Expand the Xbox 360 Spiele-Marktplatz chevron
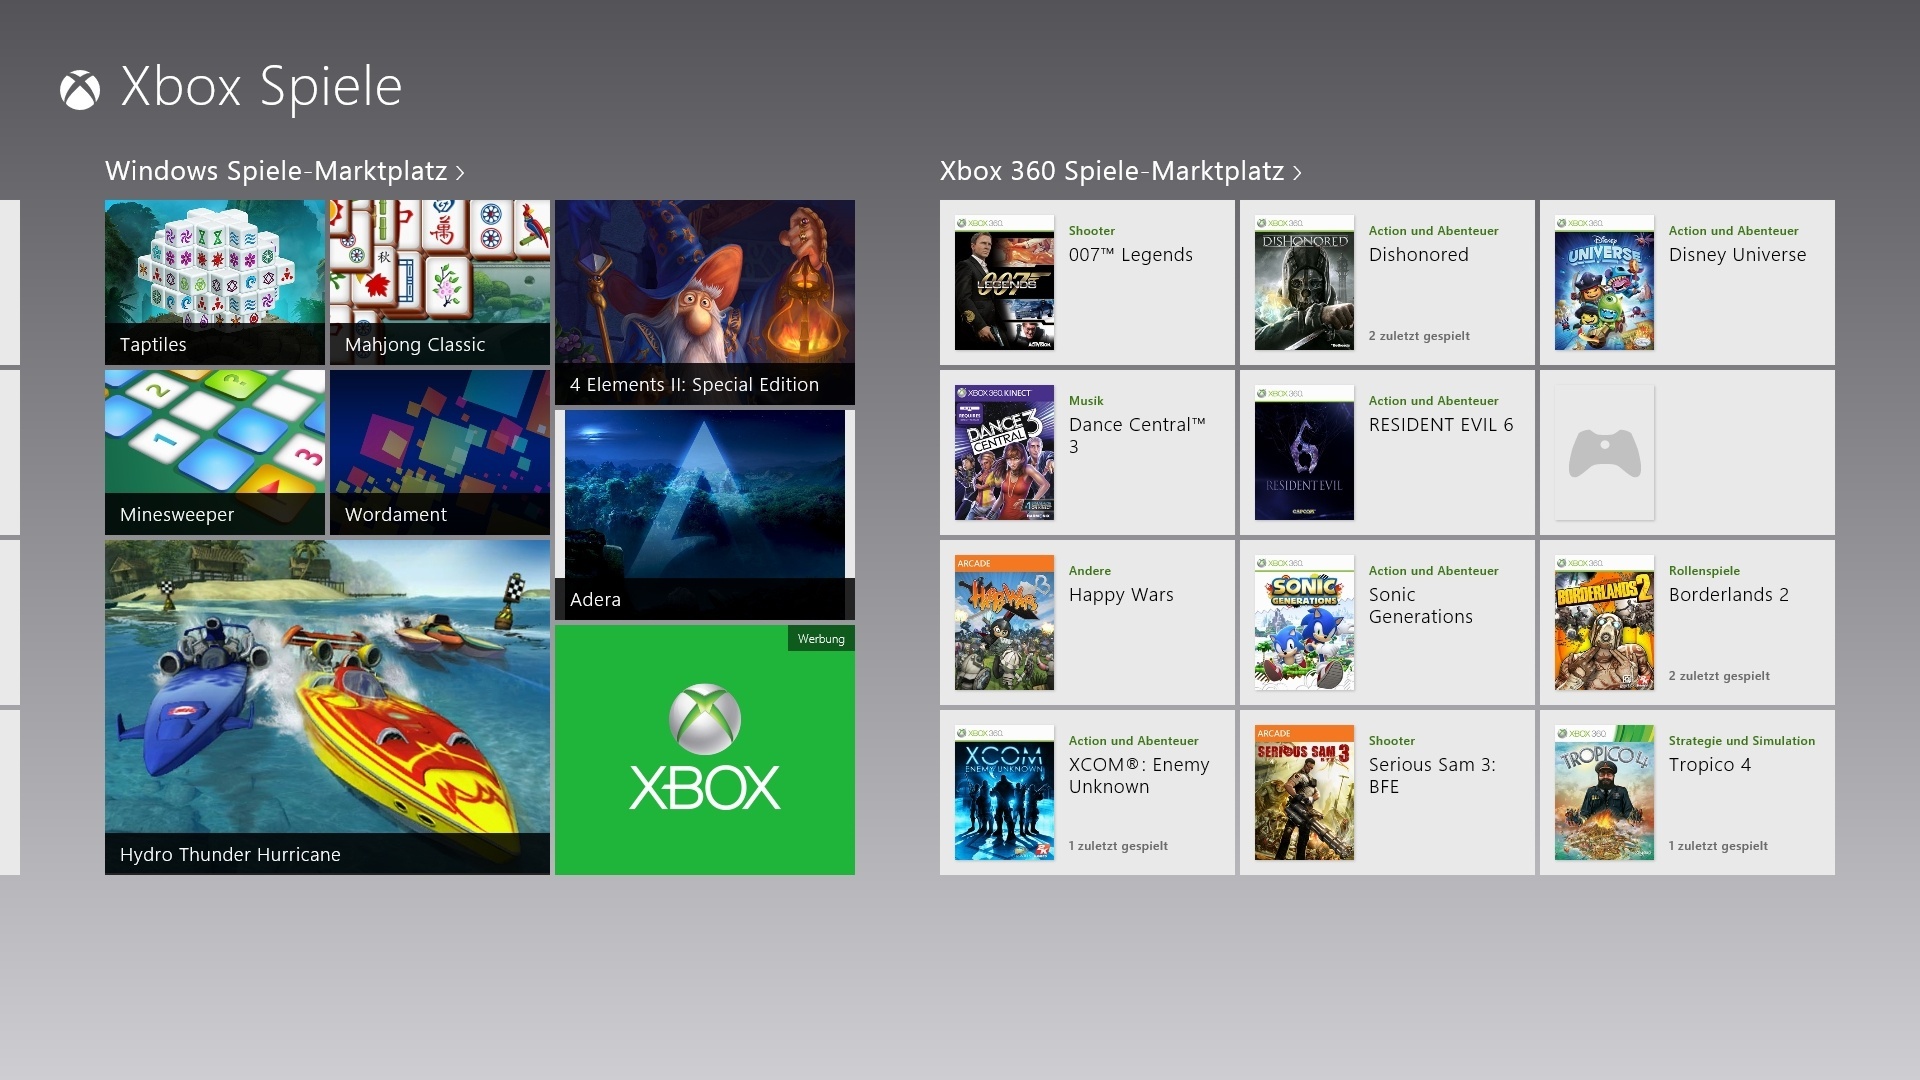Screen dimensions: 1920x1080 [1297, 173]
